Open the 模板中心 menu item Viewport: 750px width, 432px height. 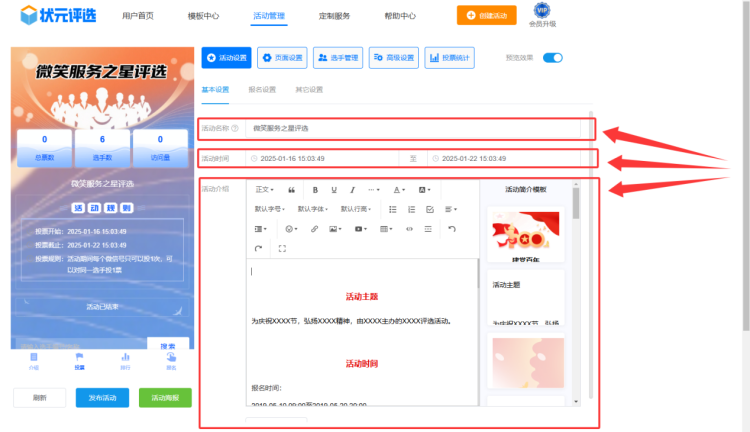pos(203,16)
